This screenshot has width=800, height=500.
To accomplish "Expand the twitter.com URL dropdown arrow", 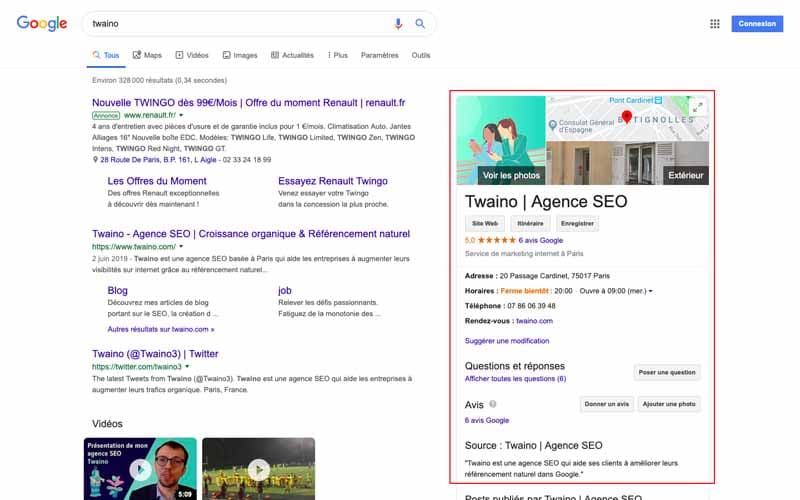I will pyautogui.click(x=187, y=367).
